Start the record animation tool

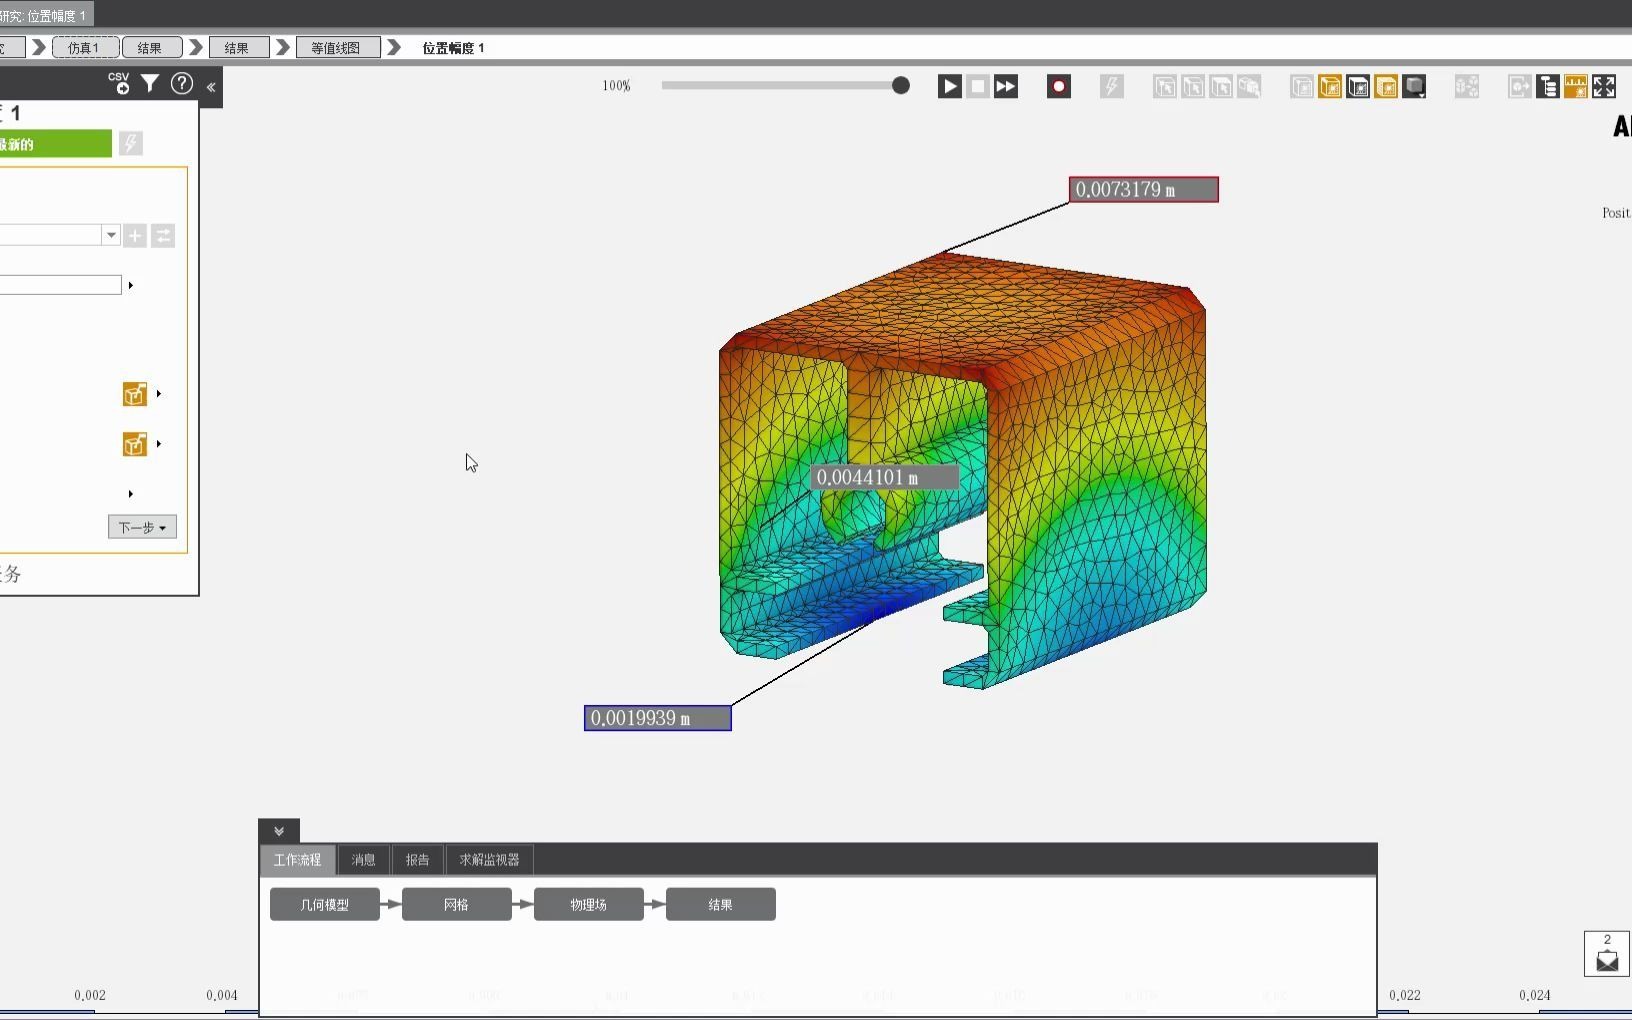pos(1059,86)
